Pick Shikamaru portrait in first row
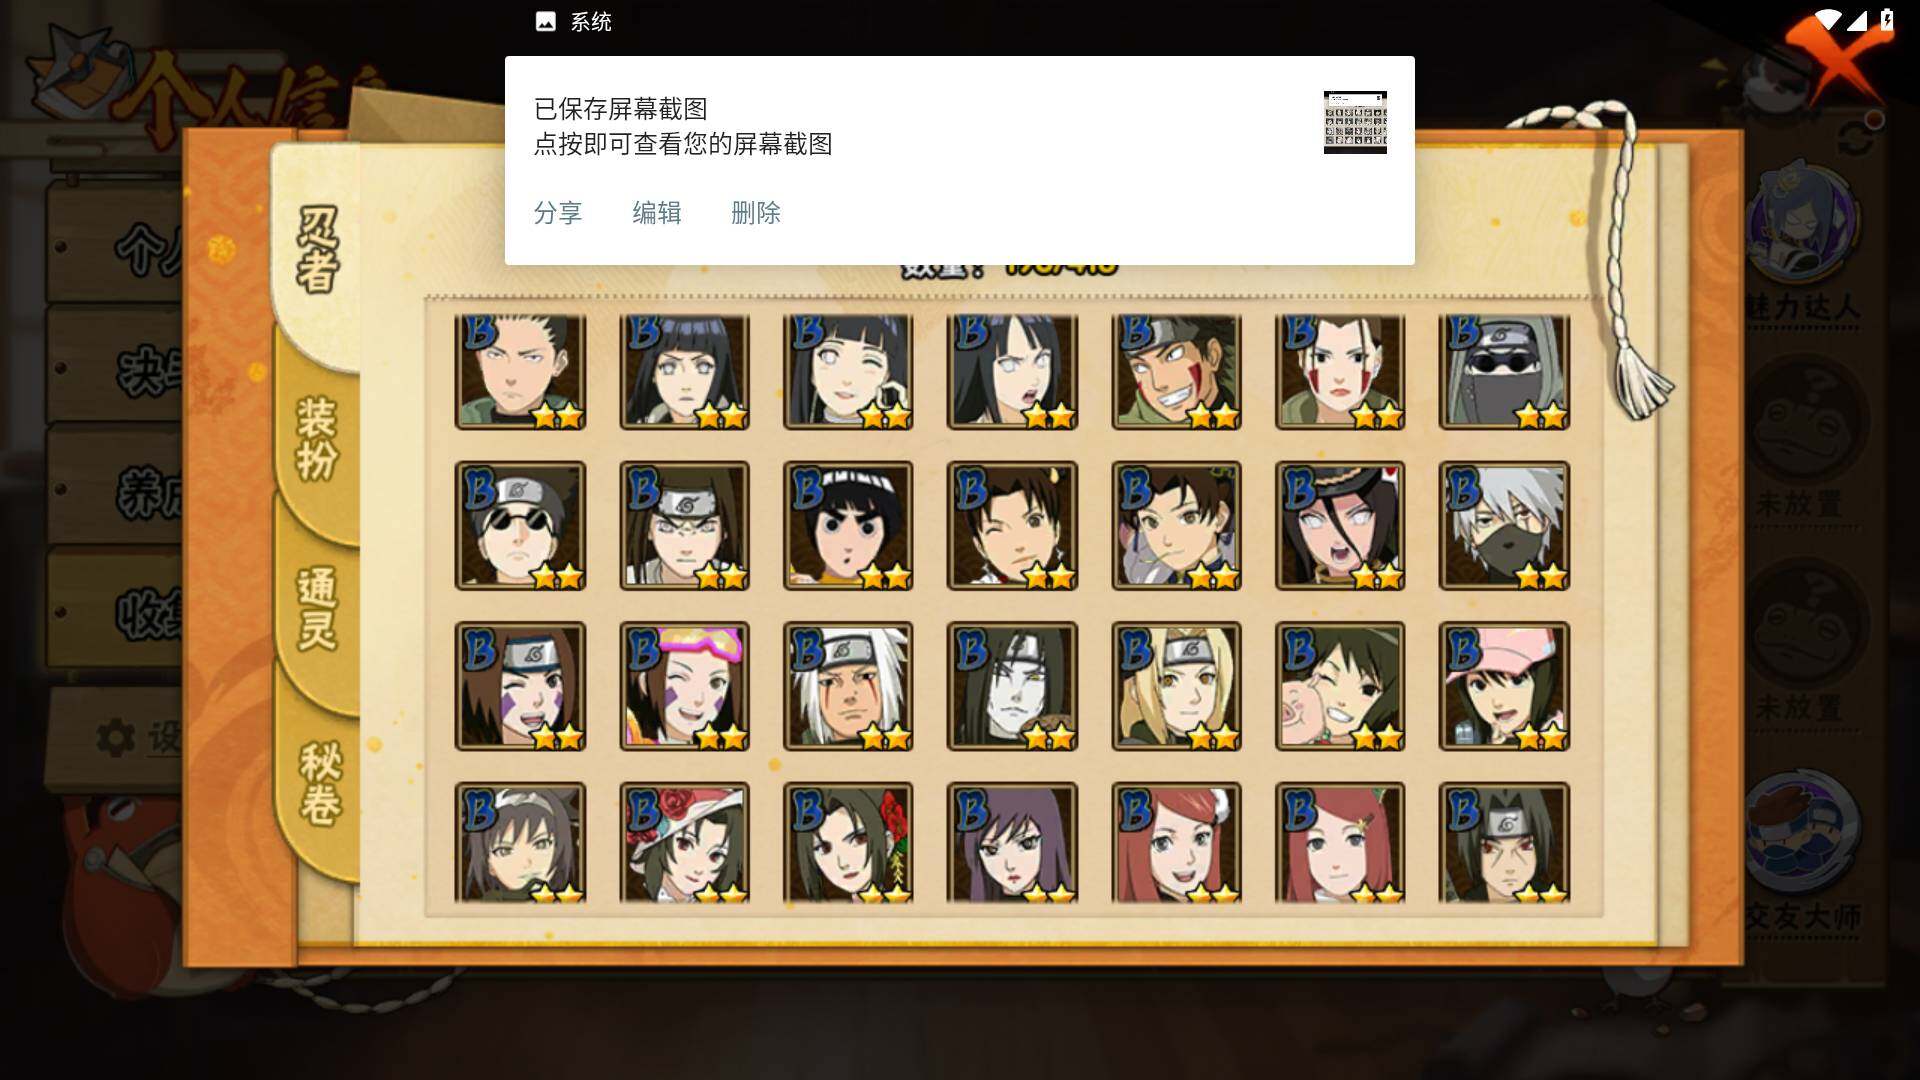 [x=520, y=372]
